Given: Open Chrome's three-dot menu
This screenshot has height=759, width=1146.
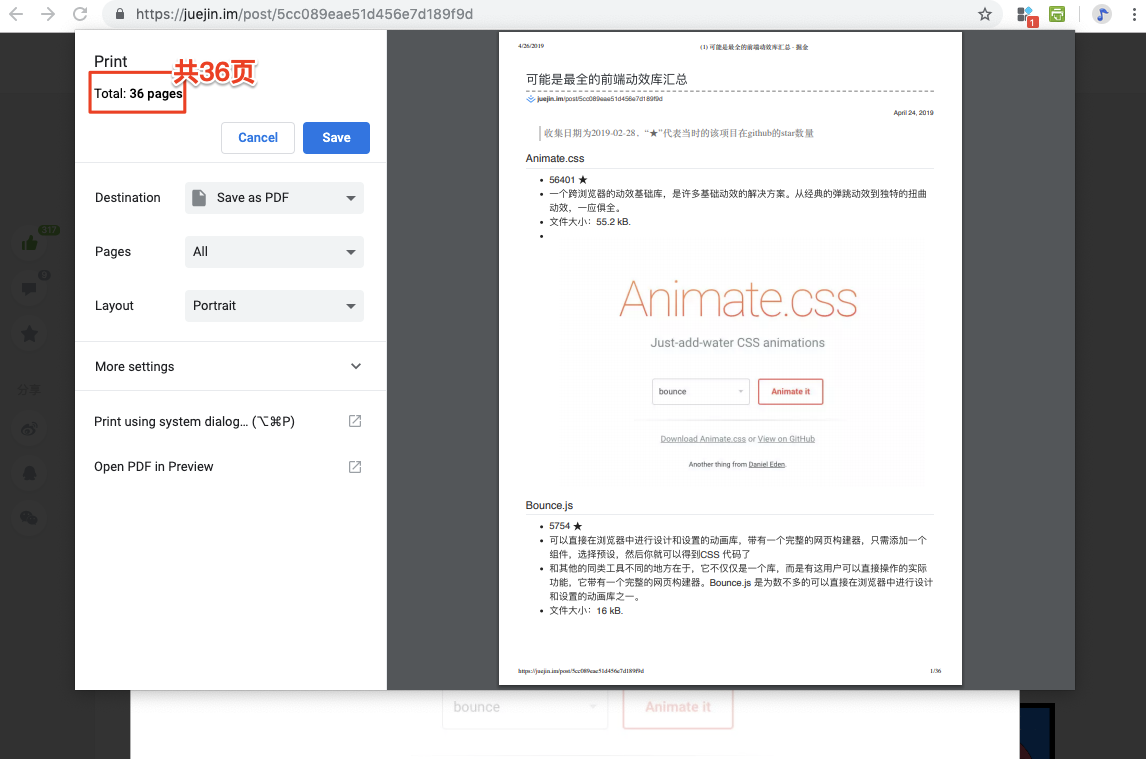Looking at the screenshot, I should coord(1133,14).
